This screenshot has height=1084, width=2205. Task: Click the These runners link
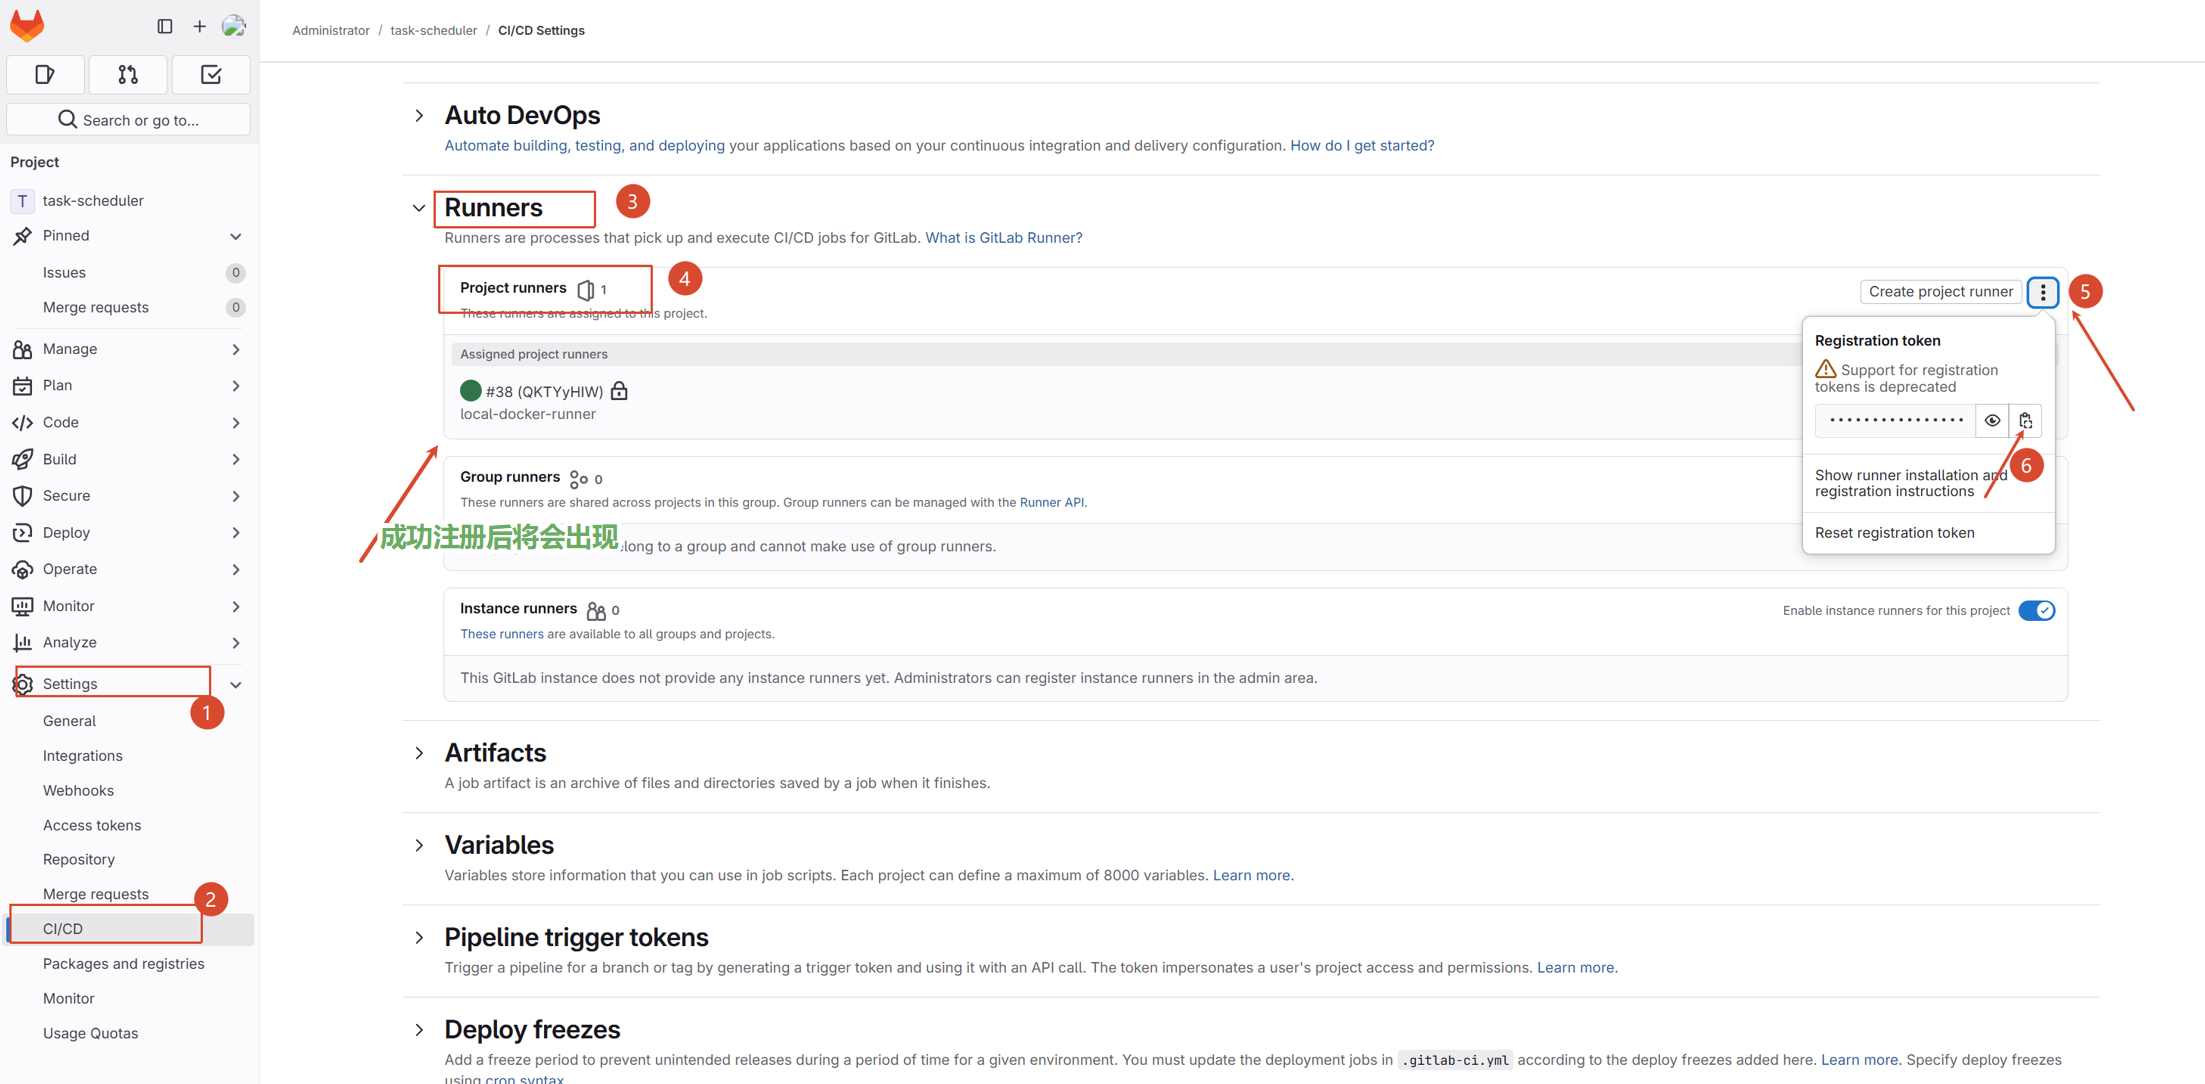pyautogui.click(x=502, y=635)
